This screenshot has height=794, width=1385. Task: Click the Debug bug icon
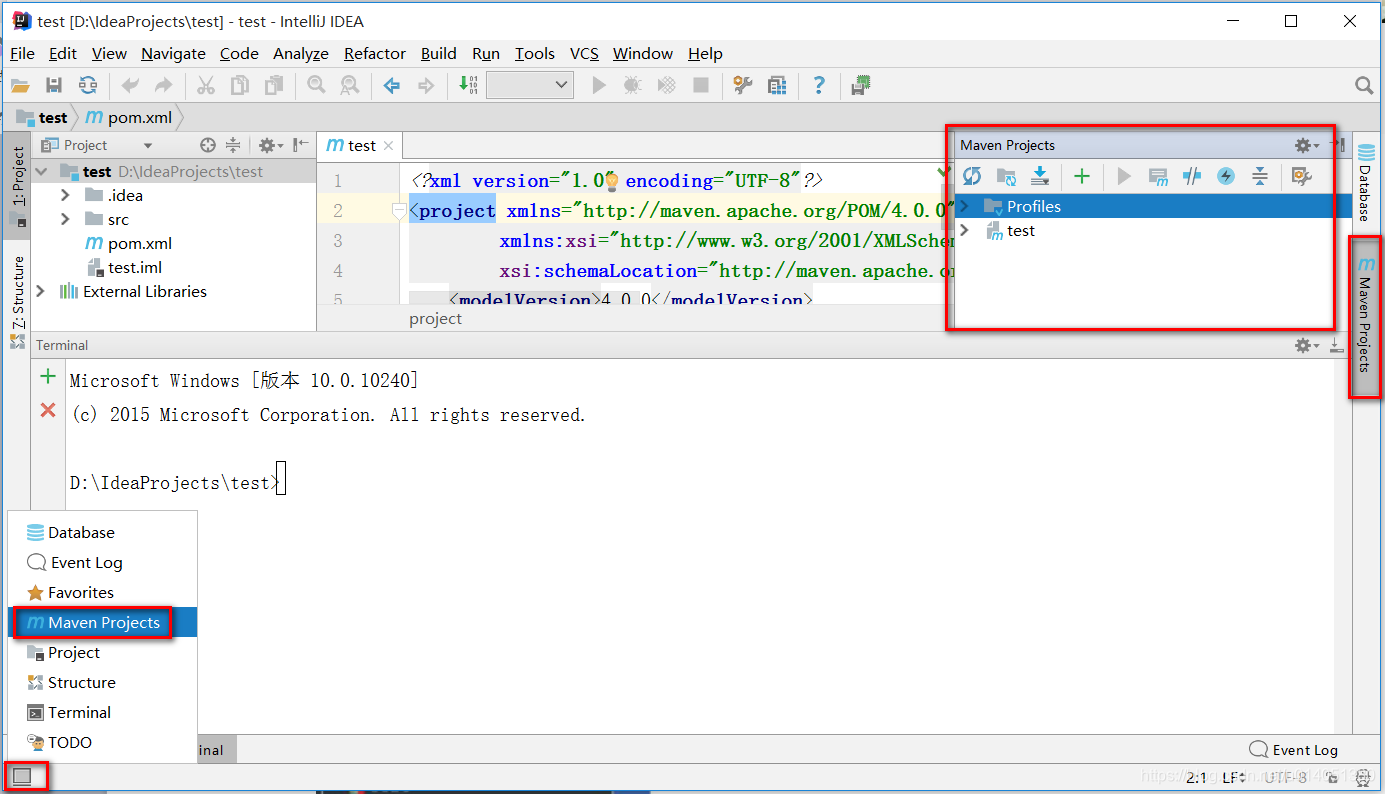tap(632, 86)
